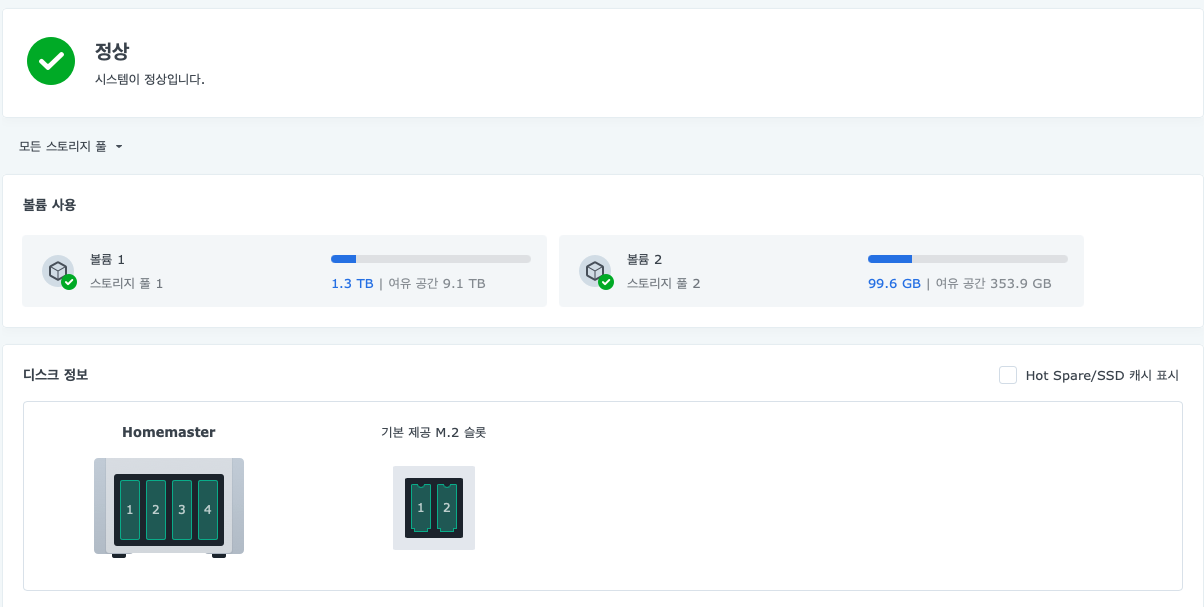Select the 볼륨 2 card title
1204x607 pixels.
[644, 260]
